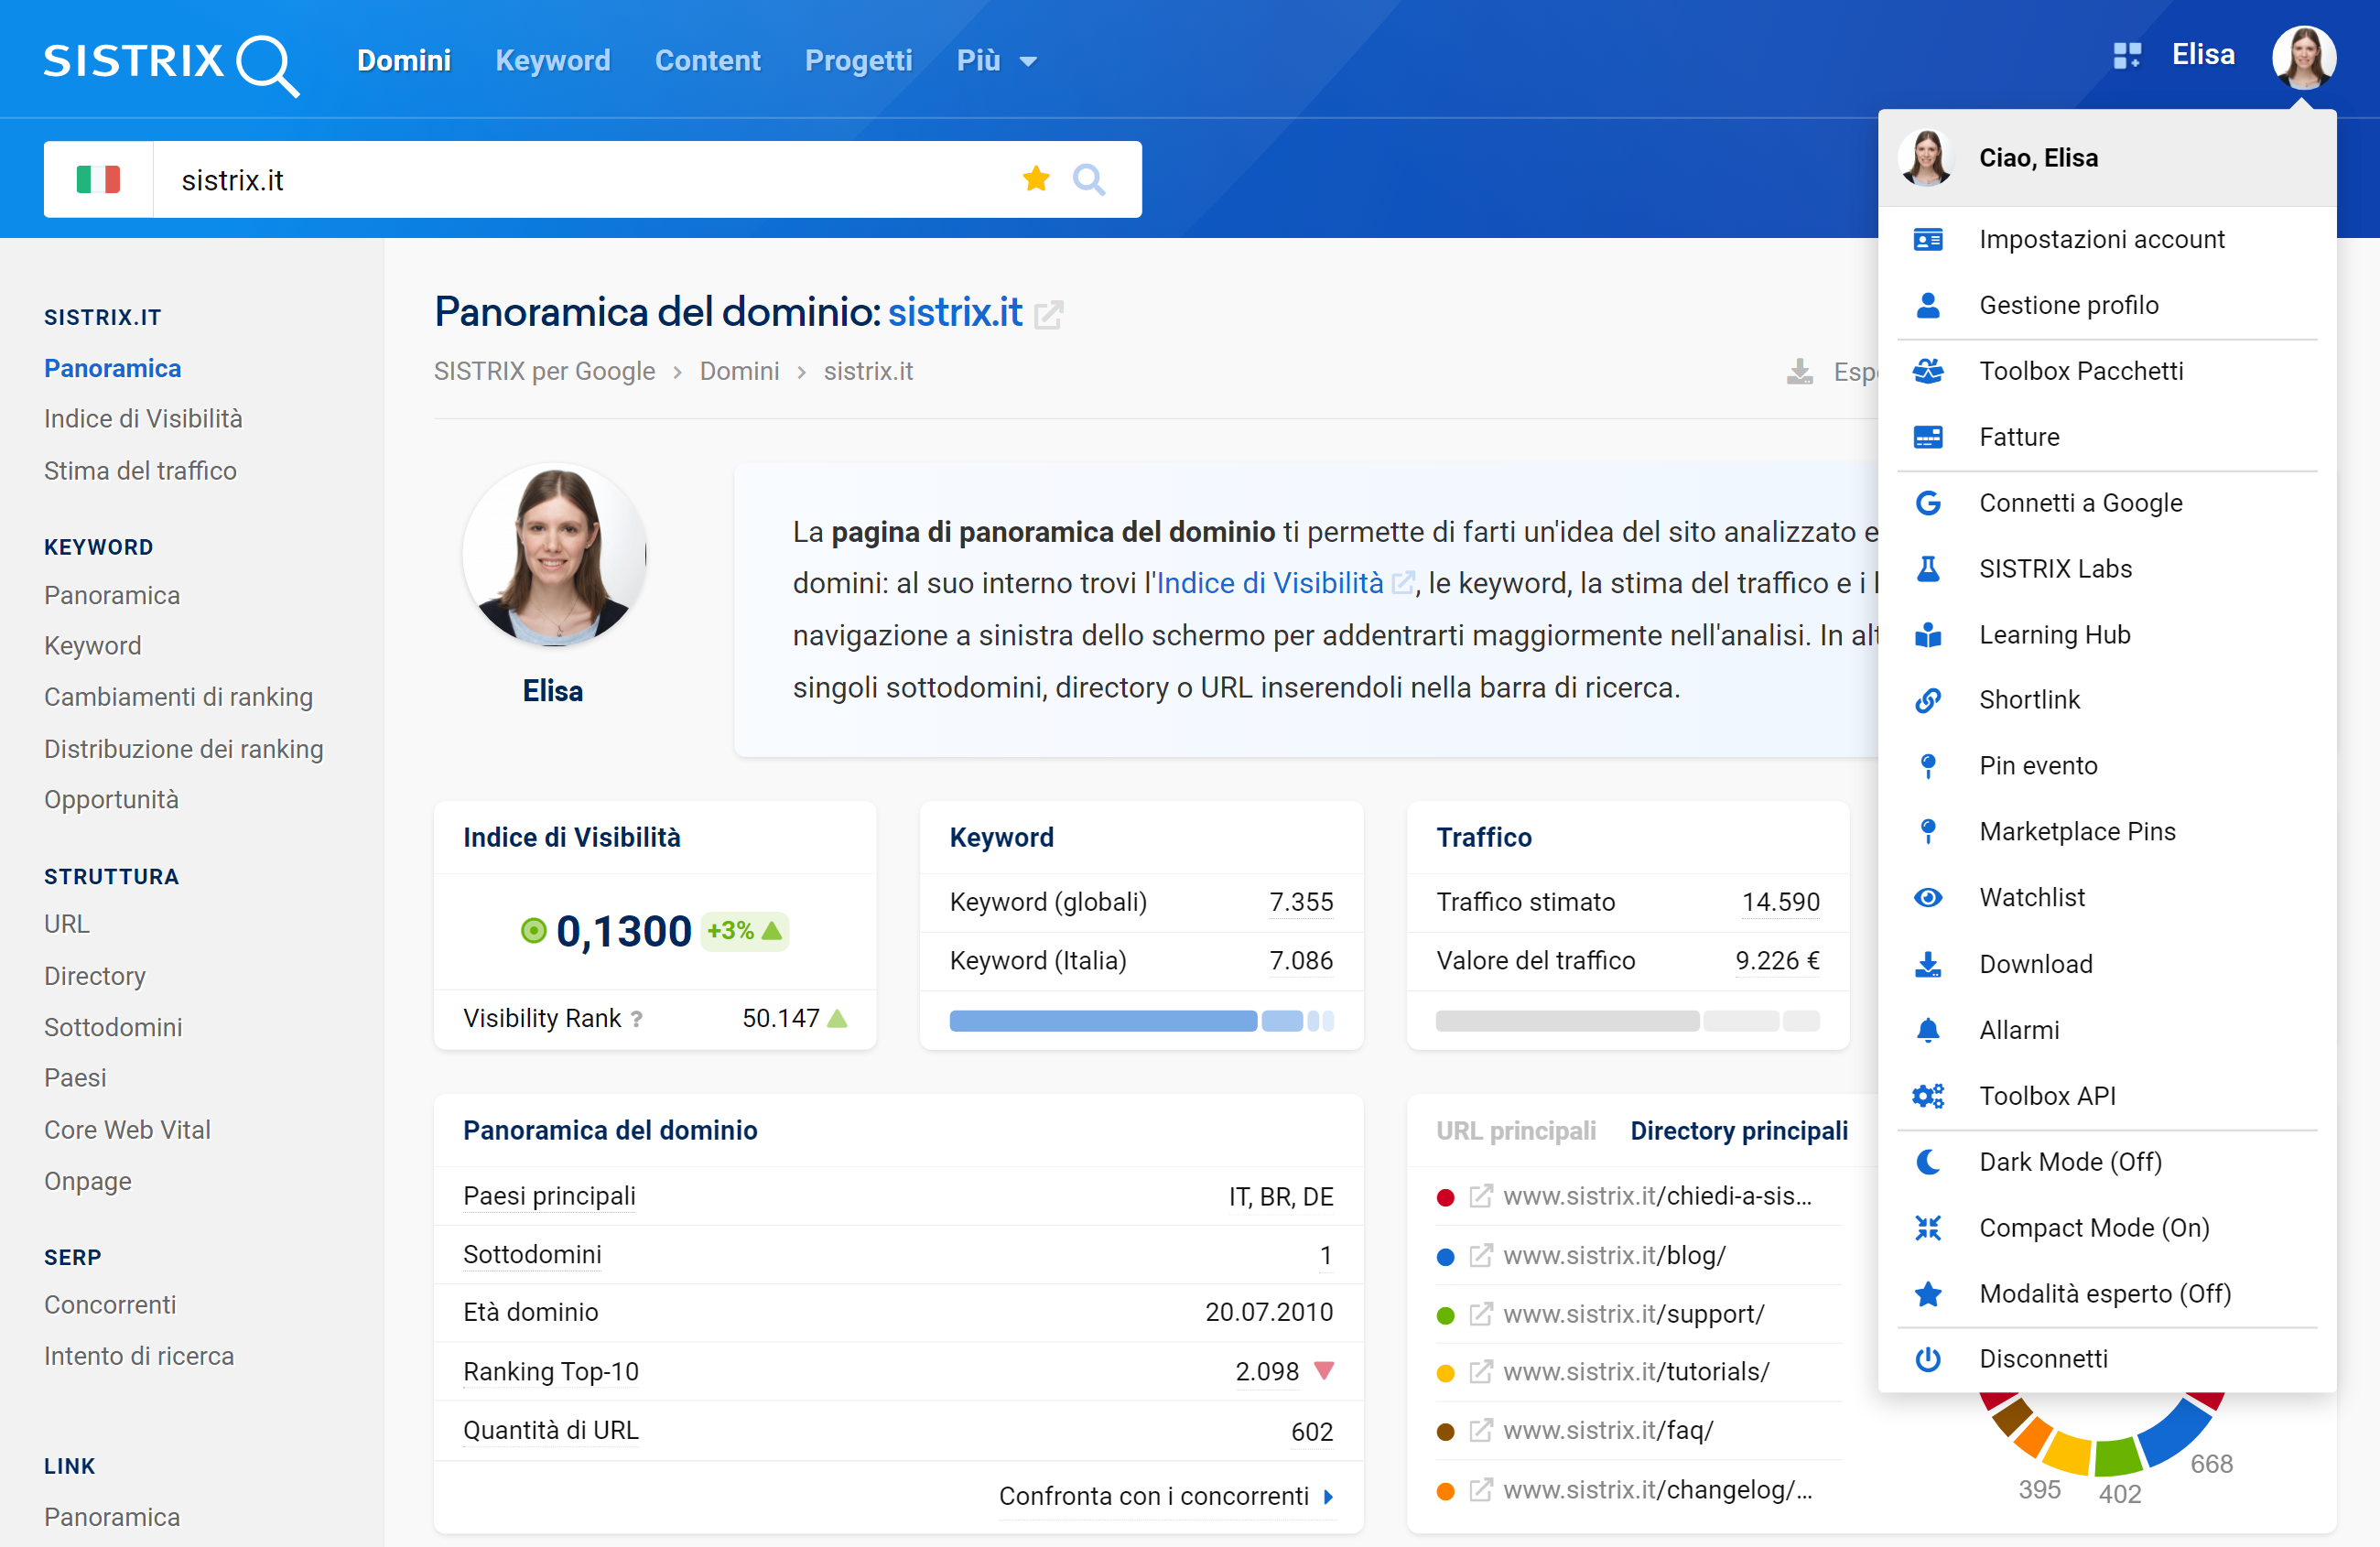2380x1547 pixels.
Task: Click the +3% visibility change badge
Action: (x=744, y=931)
